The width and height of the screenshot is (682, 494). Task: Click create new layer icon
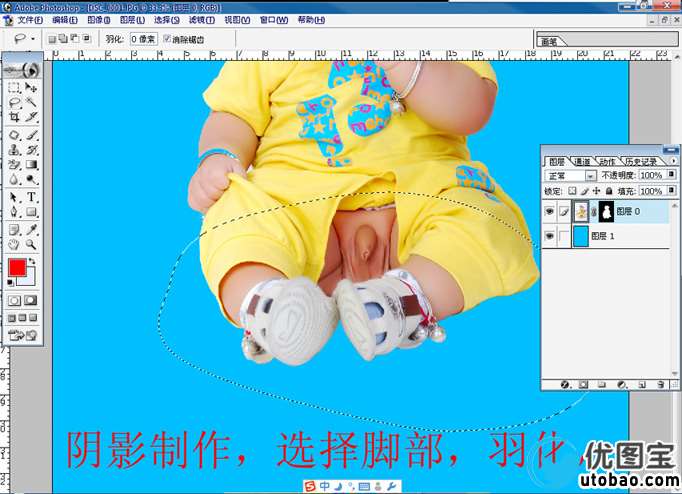pyautogui.click(x=642, y=384)
